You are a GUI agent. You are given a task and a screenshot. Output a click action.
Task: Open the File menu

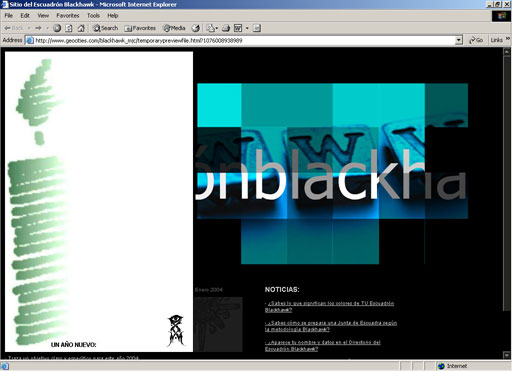(x=8, y=16)
